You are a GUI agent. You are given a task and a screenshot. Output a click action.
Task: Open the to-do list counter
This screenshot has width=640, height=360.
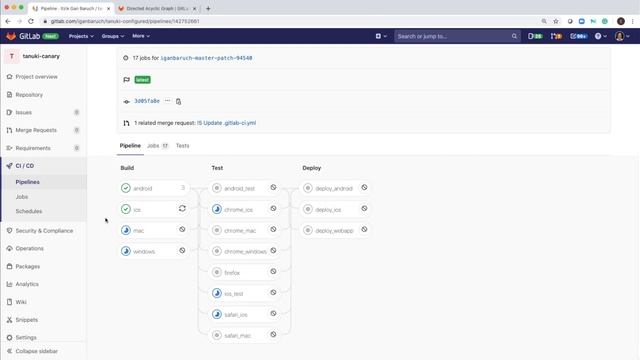coord(578,36)
